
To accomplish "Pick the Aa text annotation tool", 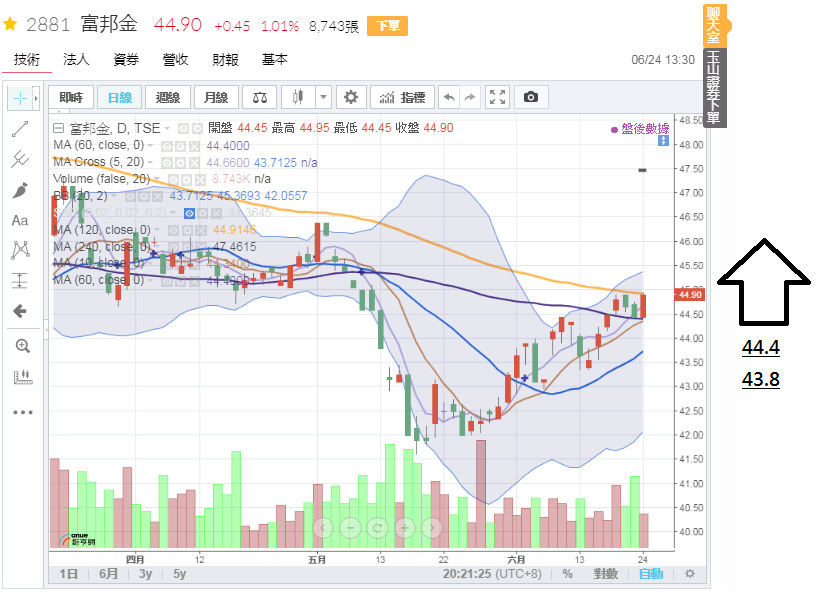I will [20, 220].
